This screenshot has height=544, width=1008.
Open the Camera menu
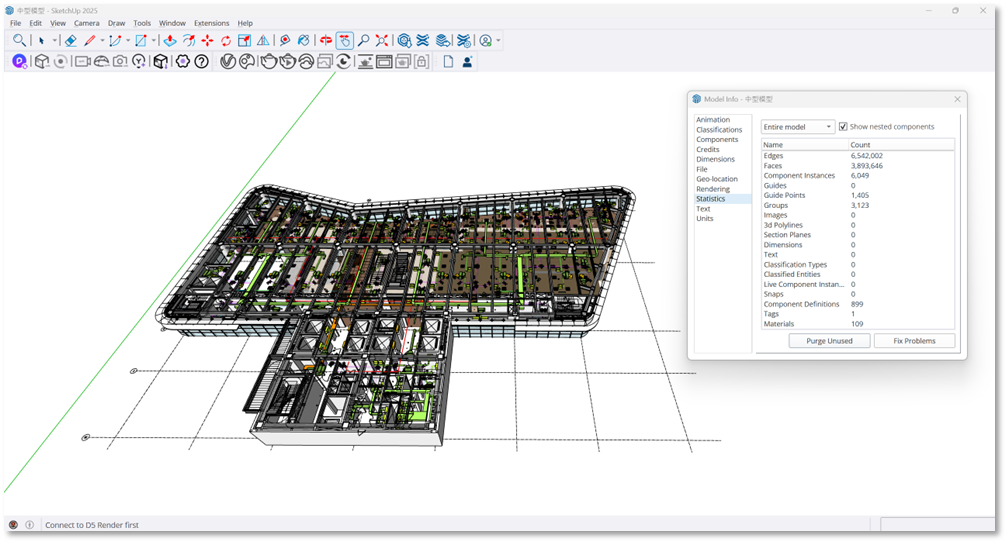tap(87, 23)
